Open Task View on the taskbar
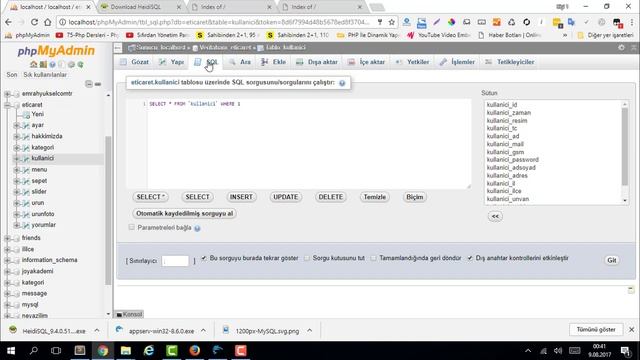The width and height of the screenshot is (640, 360). [56, 351]
